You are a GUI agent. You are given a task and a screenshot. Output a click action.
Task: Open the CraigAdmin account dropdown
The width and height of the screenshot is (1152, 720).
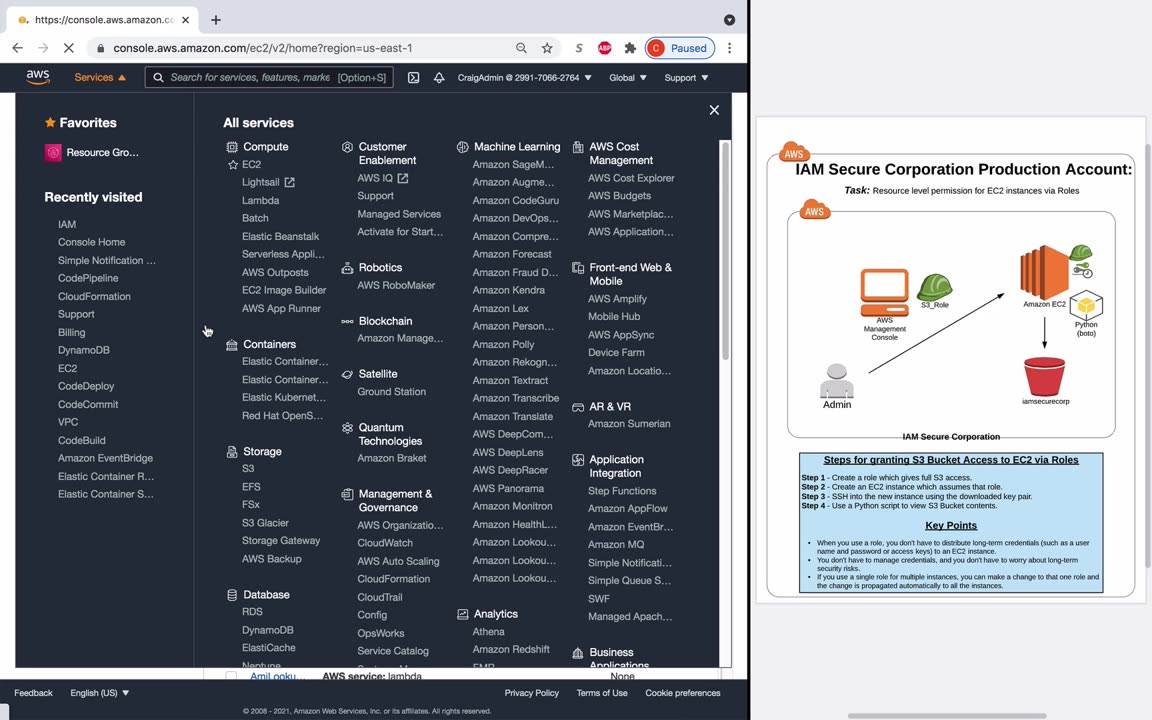point(525,77)
